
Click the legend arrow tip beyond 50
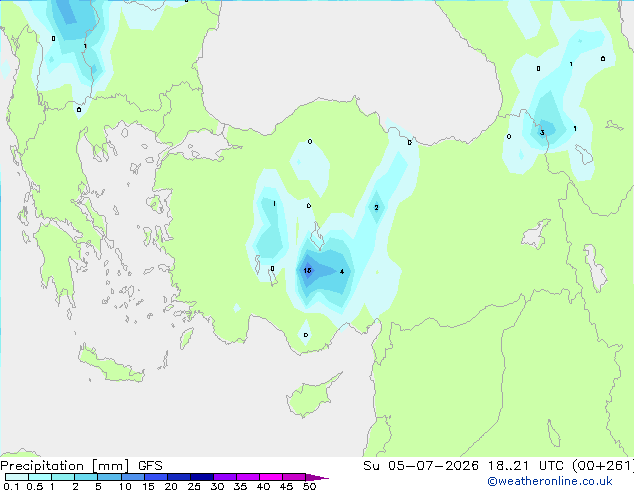coord(317,477)
